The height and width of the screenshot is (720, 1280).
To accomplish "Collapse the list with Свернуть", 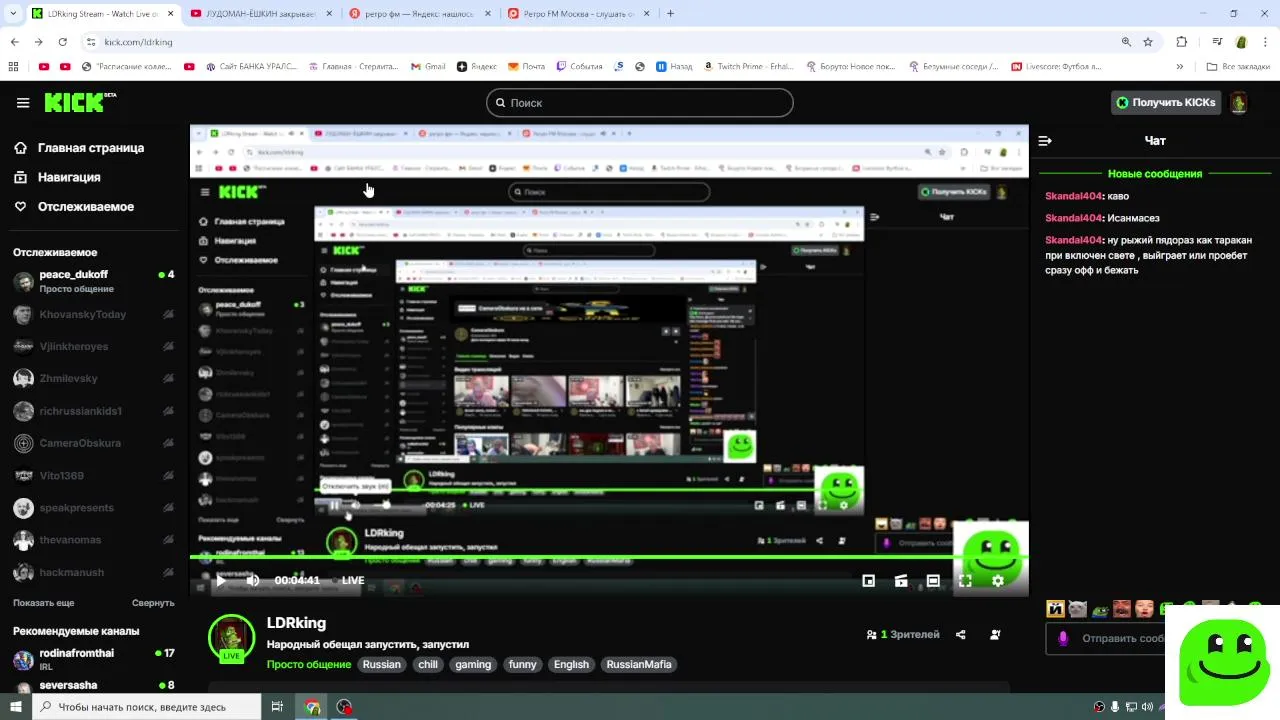I will (153, 603).
